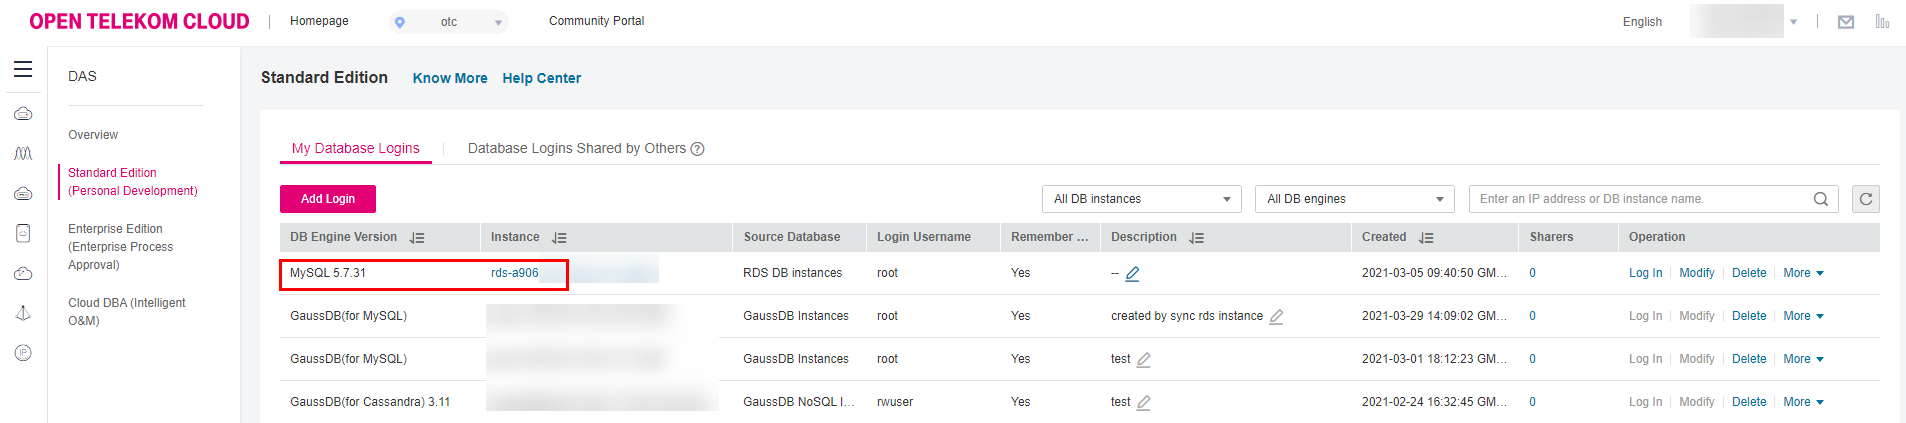
Task: Edit description of MySQL 5.7.31 login
Action: click(1132, 273)
